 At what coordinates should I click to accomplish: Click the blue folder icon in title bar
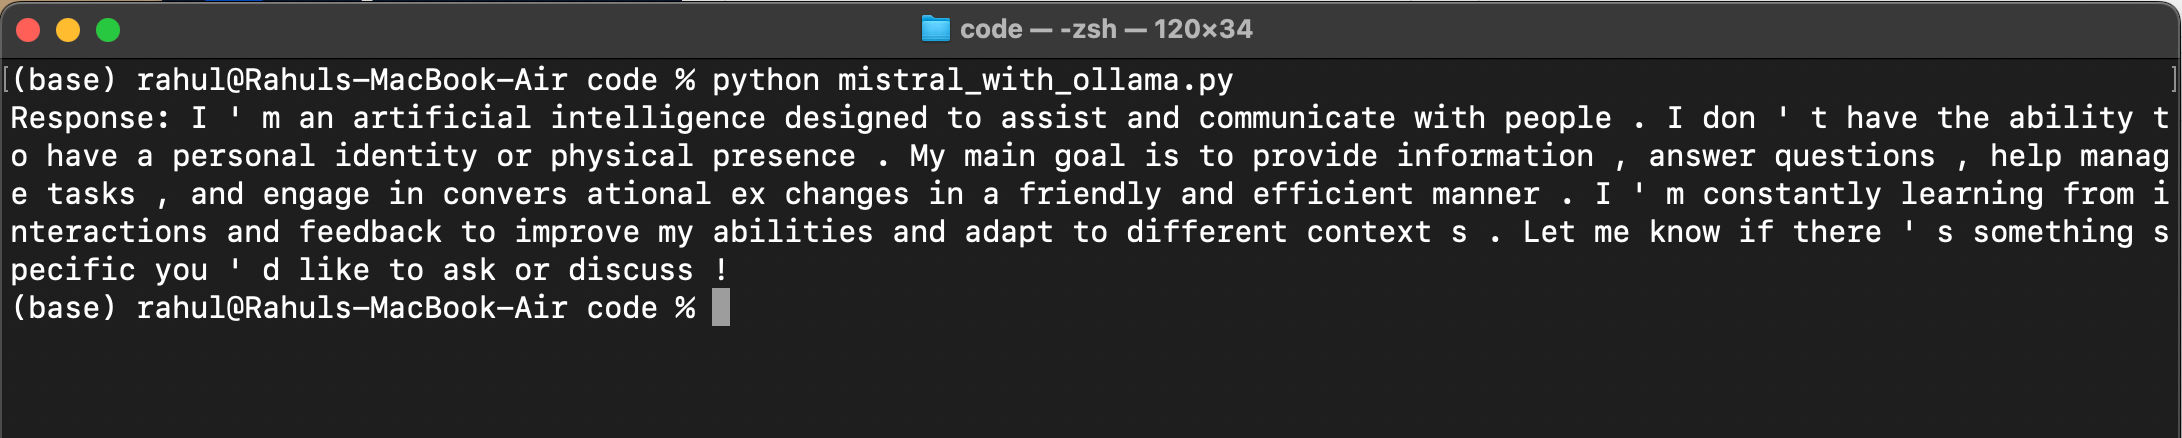click(x=935, y=29)
